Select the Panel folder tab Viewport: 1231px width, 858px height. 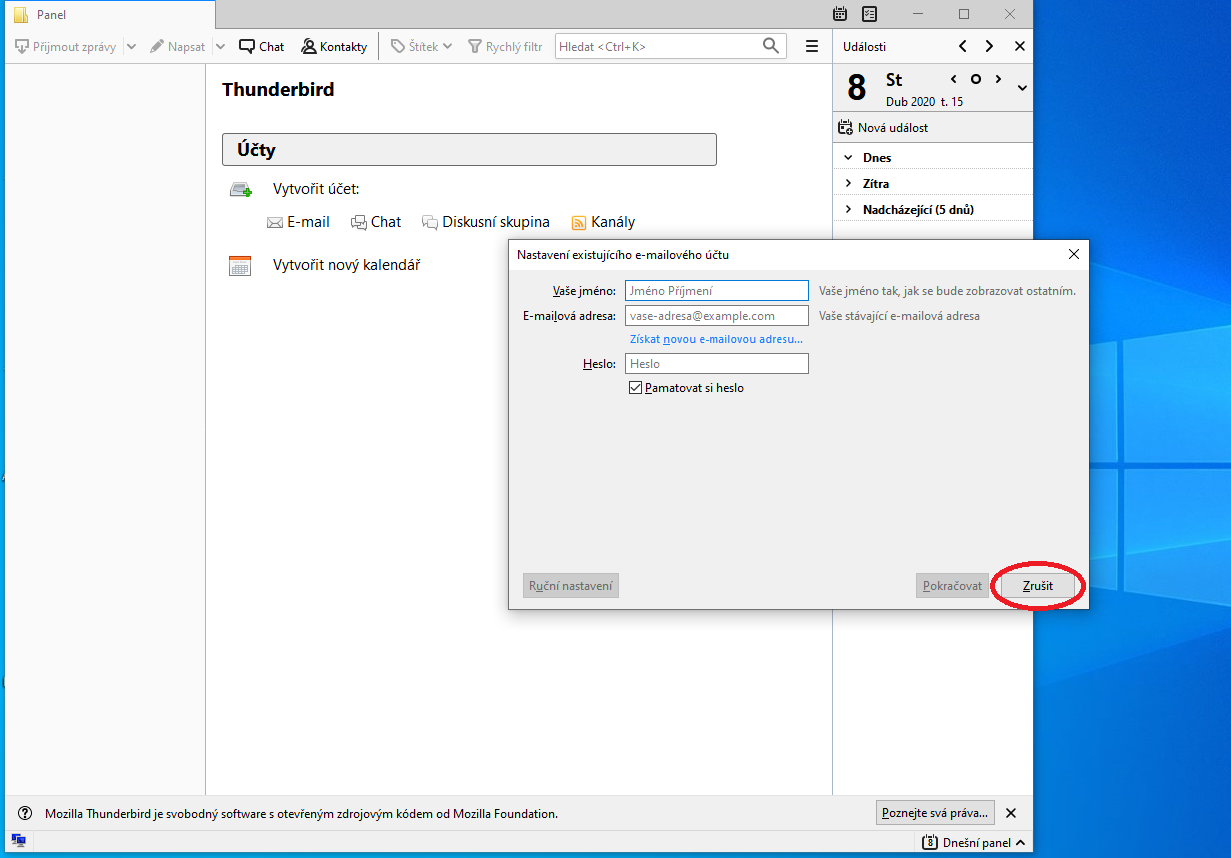(x=108, y=15)
